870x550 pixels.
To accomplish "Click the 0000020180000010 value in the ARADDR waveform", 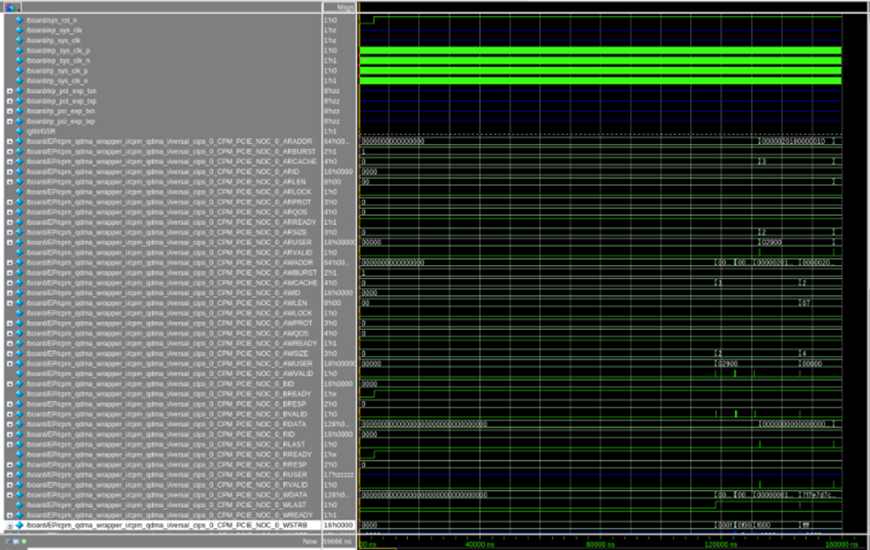I will point(793,142).
